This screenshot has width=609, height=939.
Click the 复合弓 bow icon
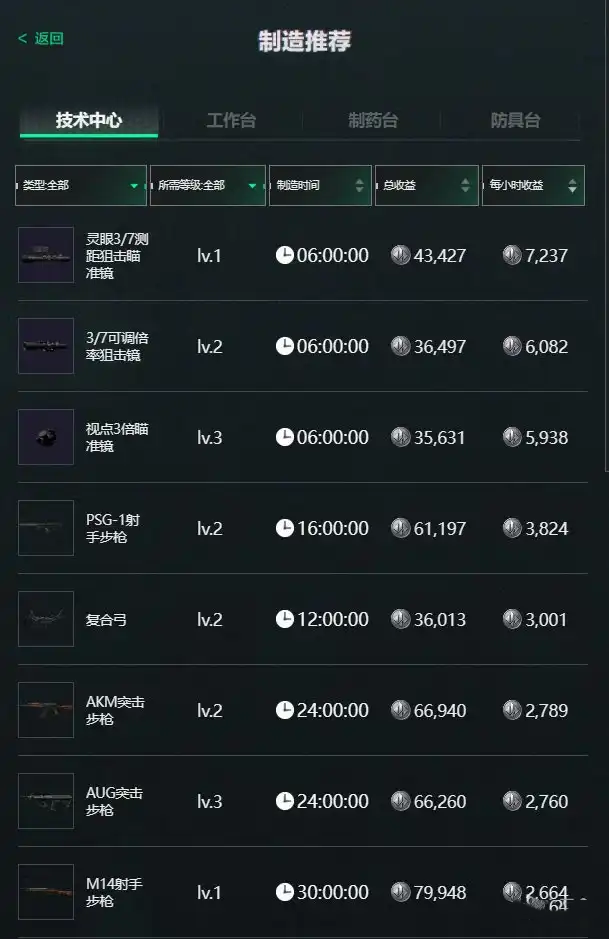click(46, 619)
